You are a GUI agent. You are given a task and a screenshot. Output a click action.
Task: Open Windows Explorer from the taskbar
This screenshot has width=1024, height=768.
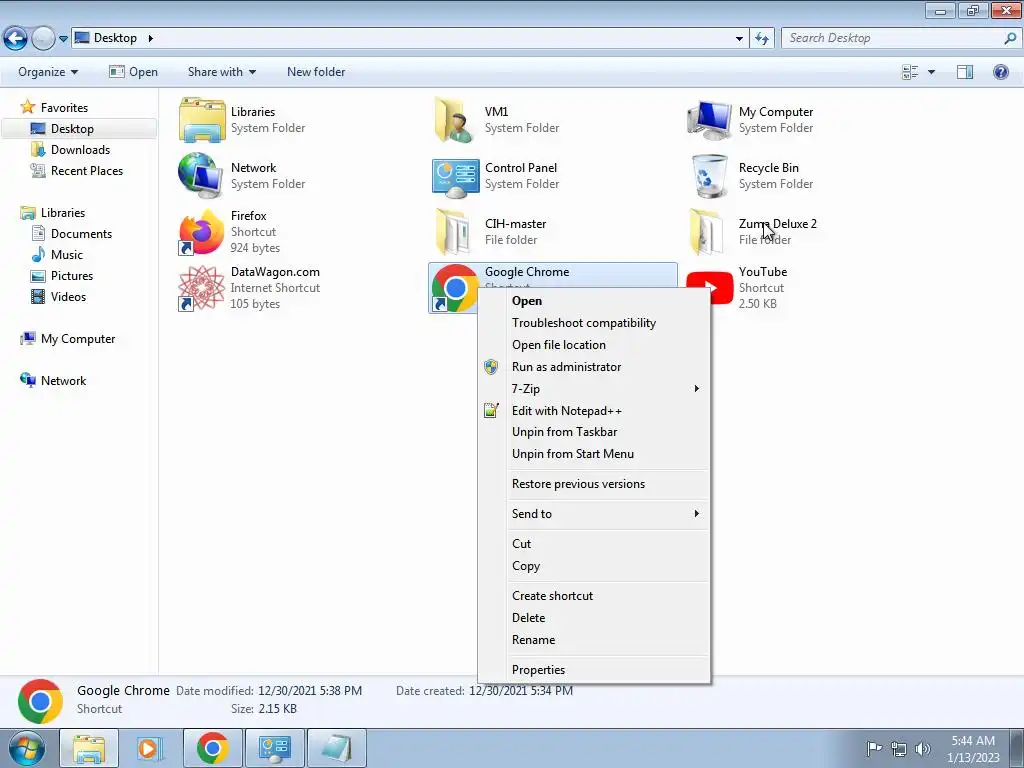(x=89, y=748)
